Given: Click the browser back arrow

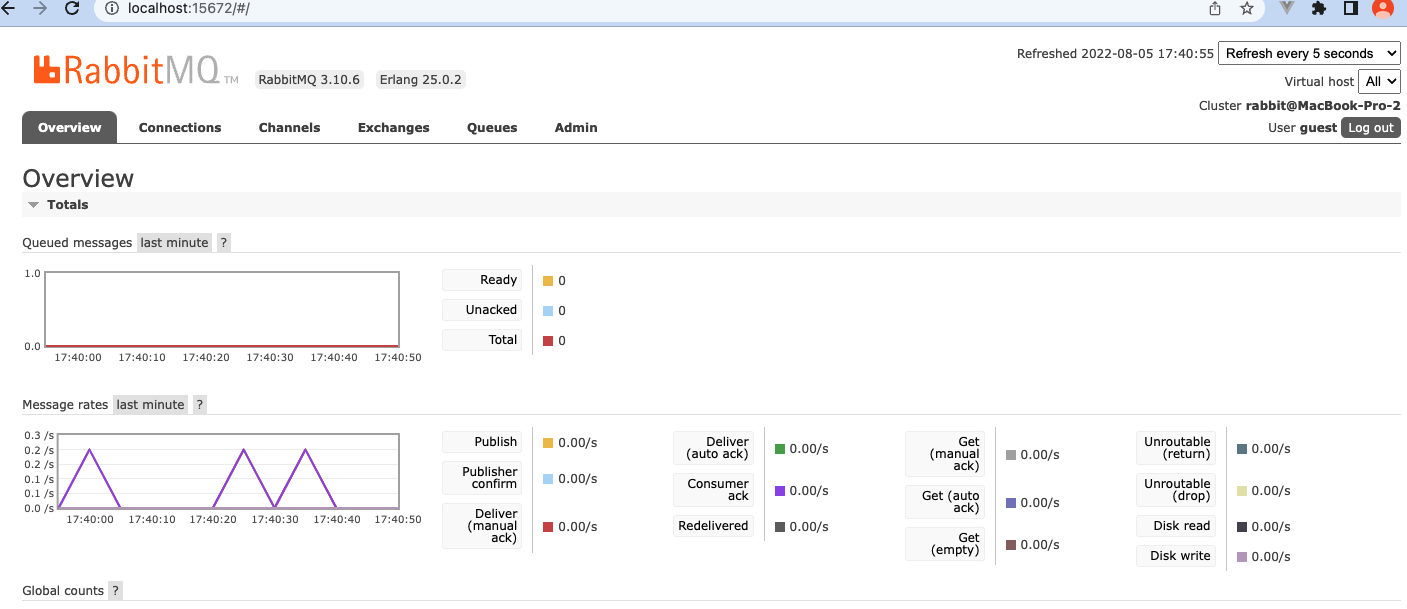Looking at the screenshot, I should 7,8.
